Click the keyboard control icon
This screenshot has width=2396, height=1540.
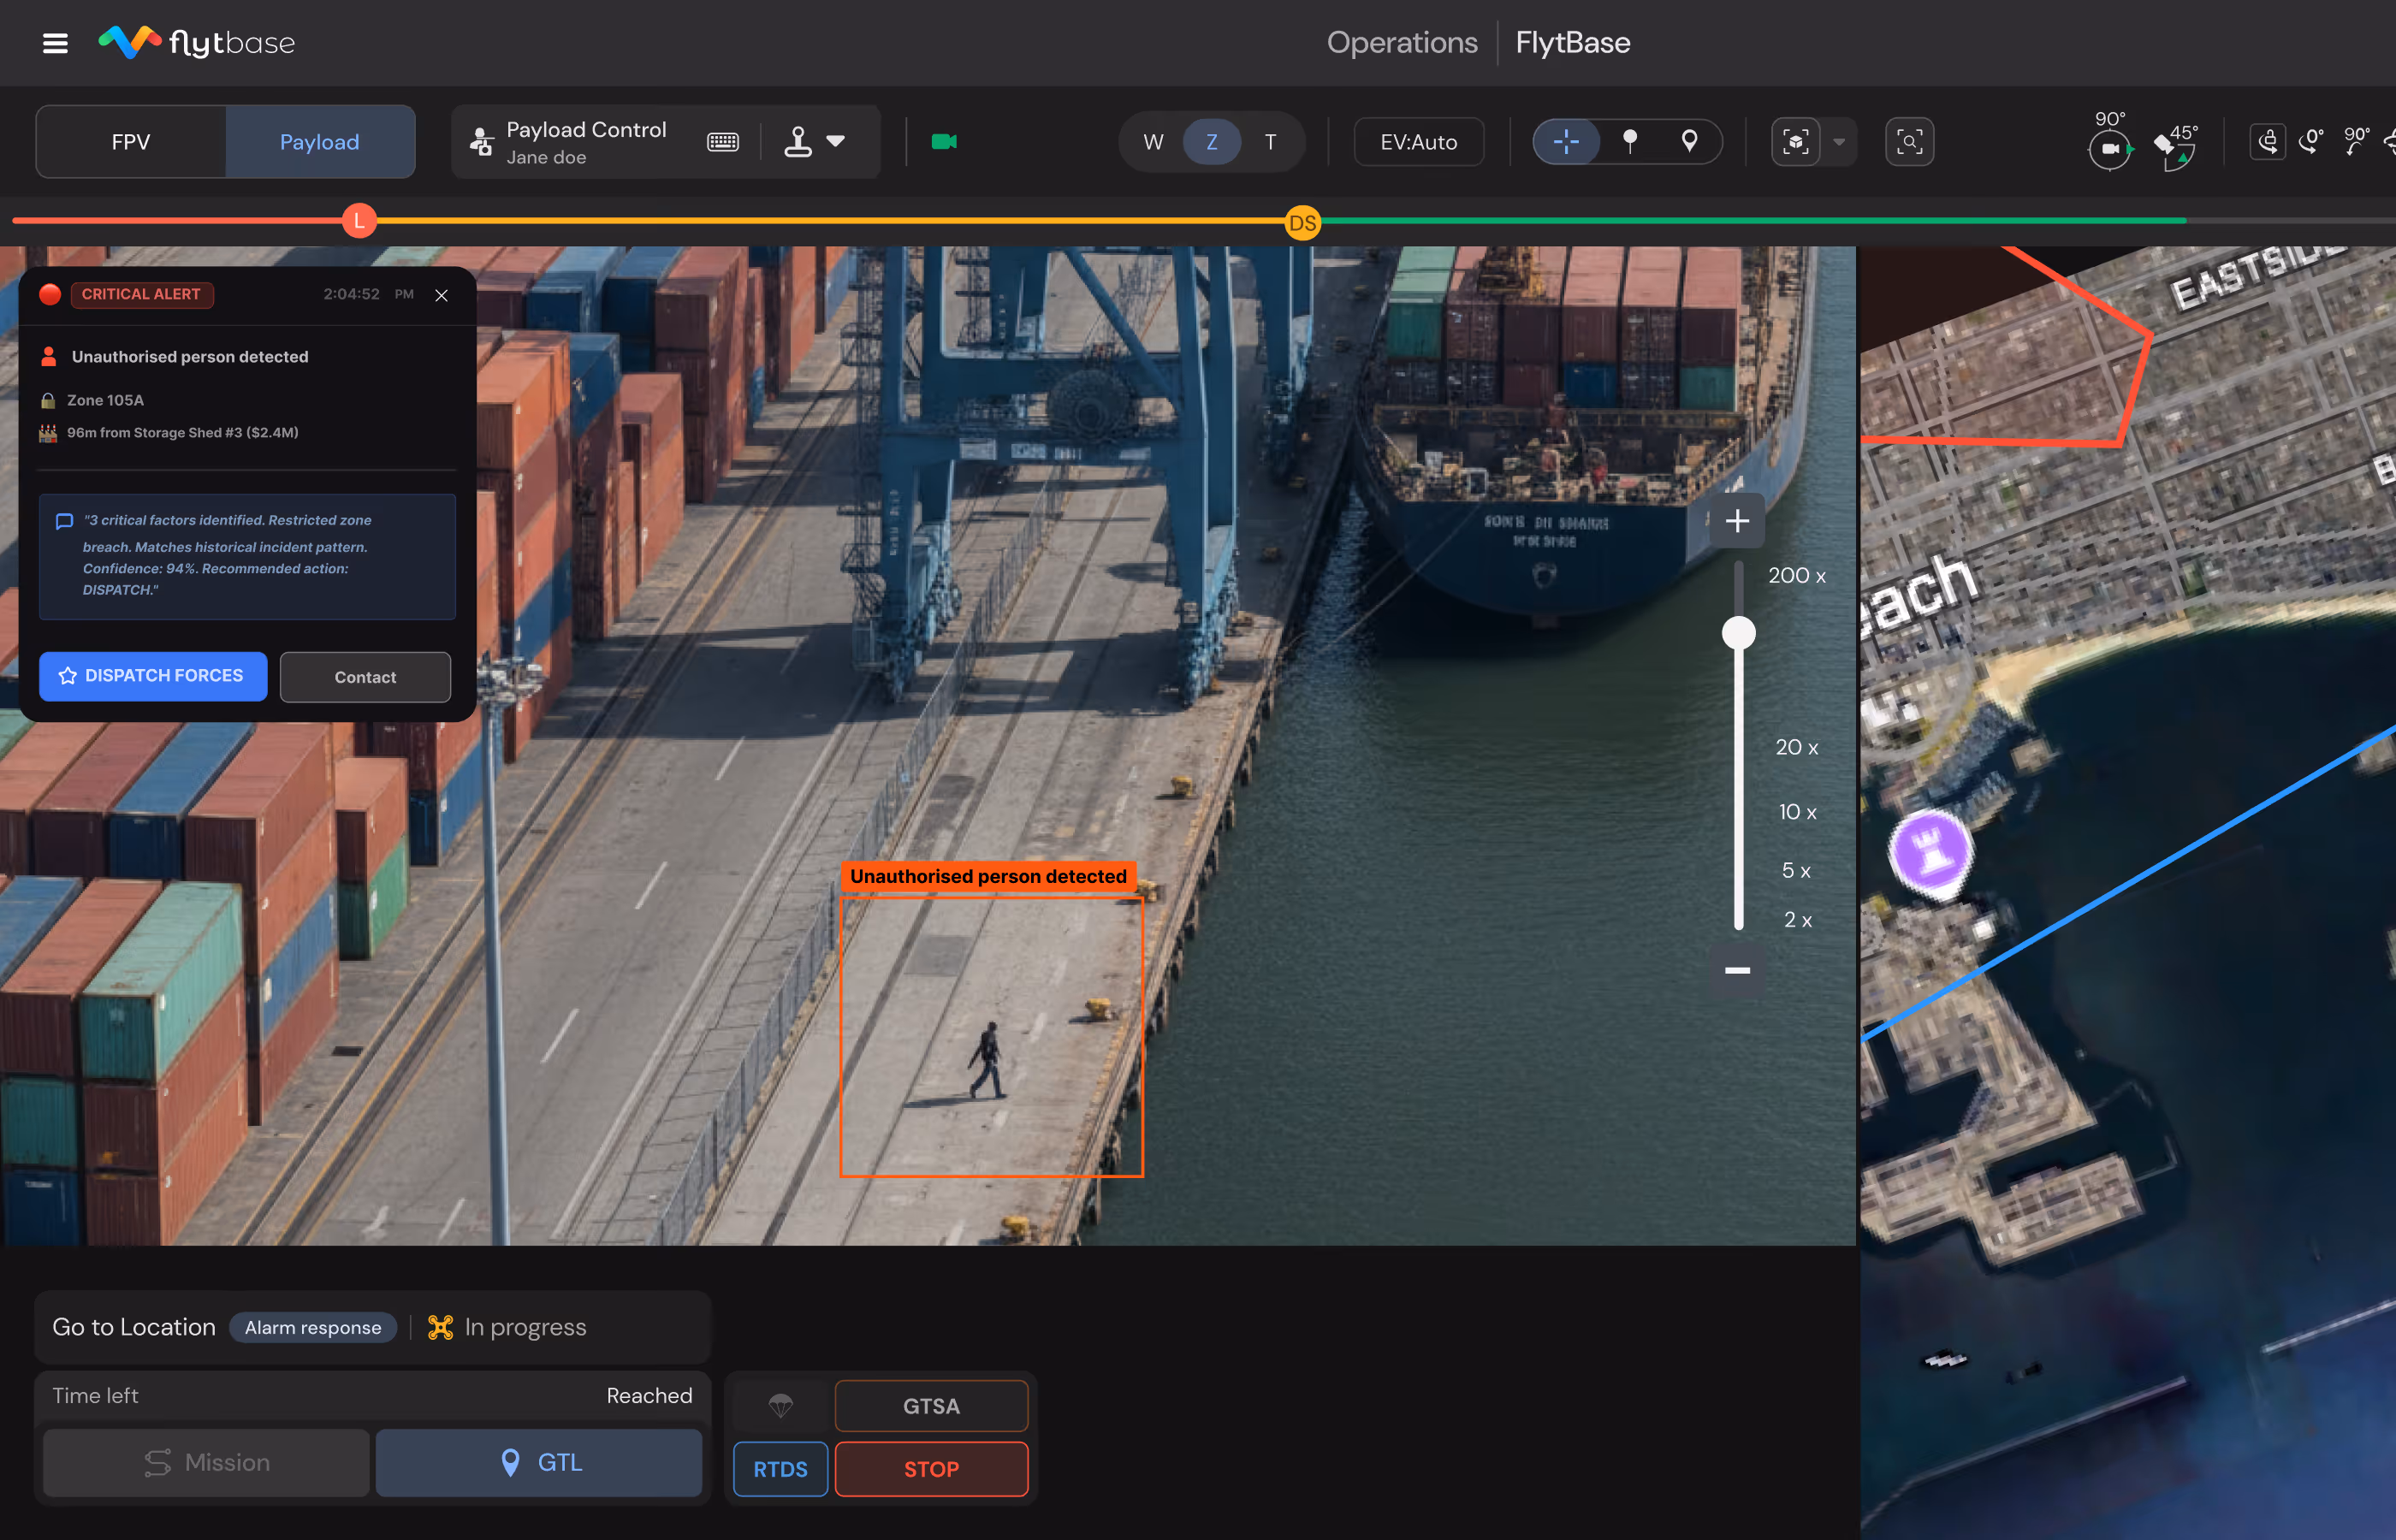pos(722,142)
